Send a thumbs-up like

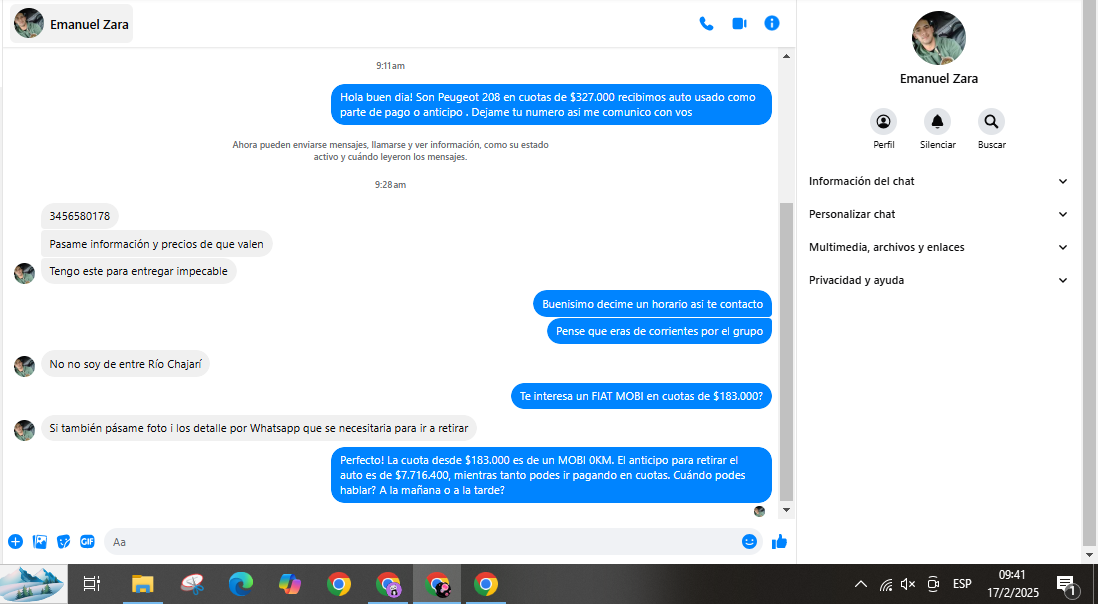[x=779, y=542]
